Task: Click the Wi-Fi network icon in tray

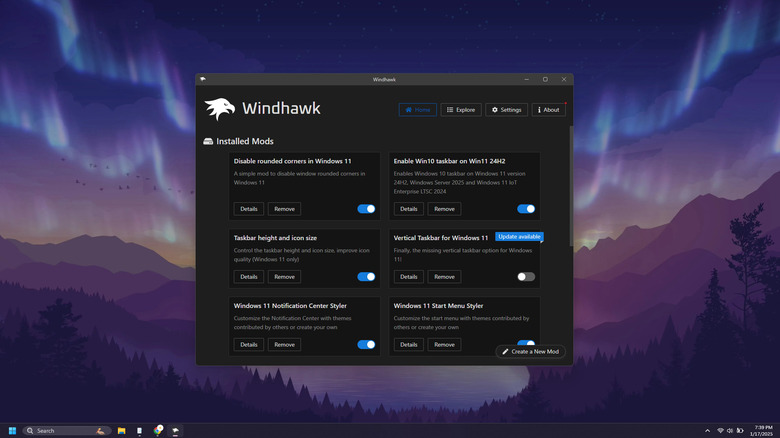Action: [720, 430]
